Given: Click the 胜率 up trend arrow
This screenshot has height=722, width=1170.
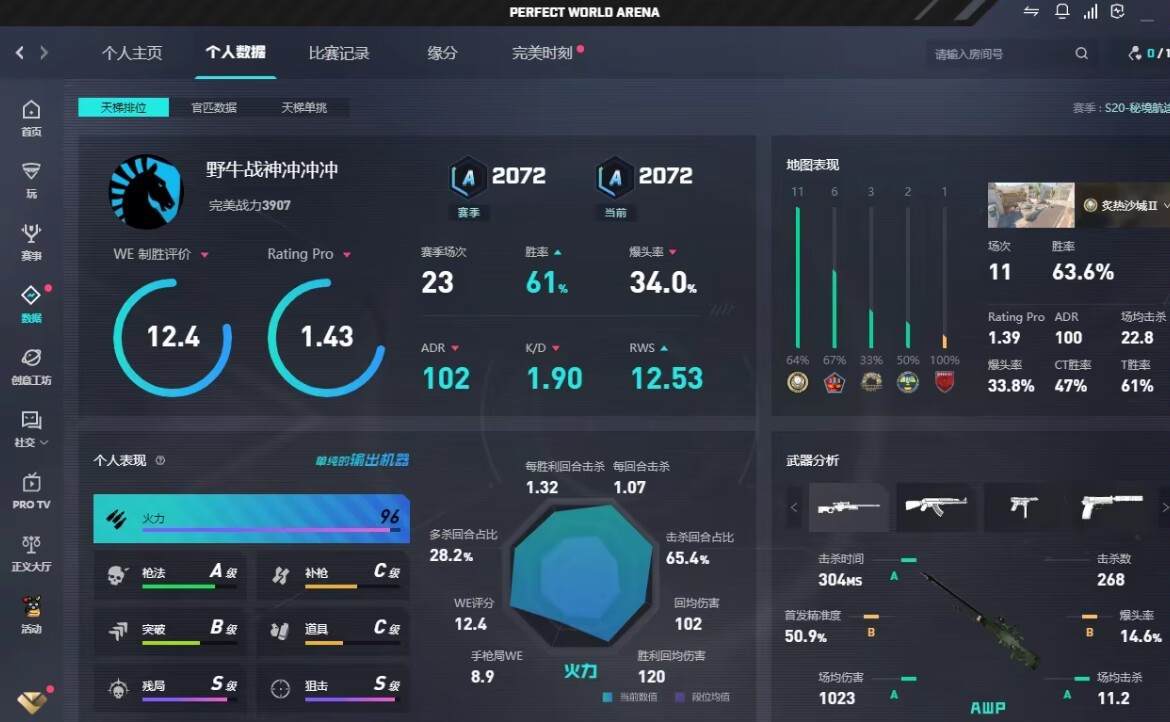Looking at the screenshot, I should click(x=557, y=252).
